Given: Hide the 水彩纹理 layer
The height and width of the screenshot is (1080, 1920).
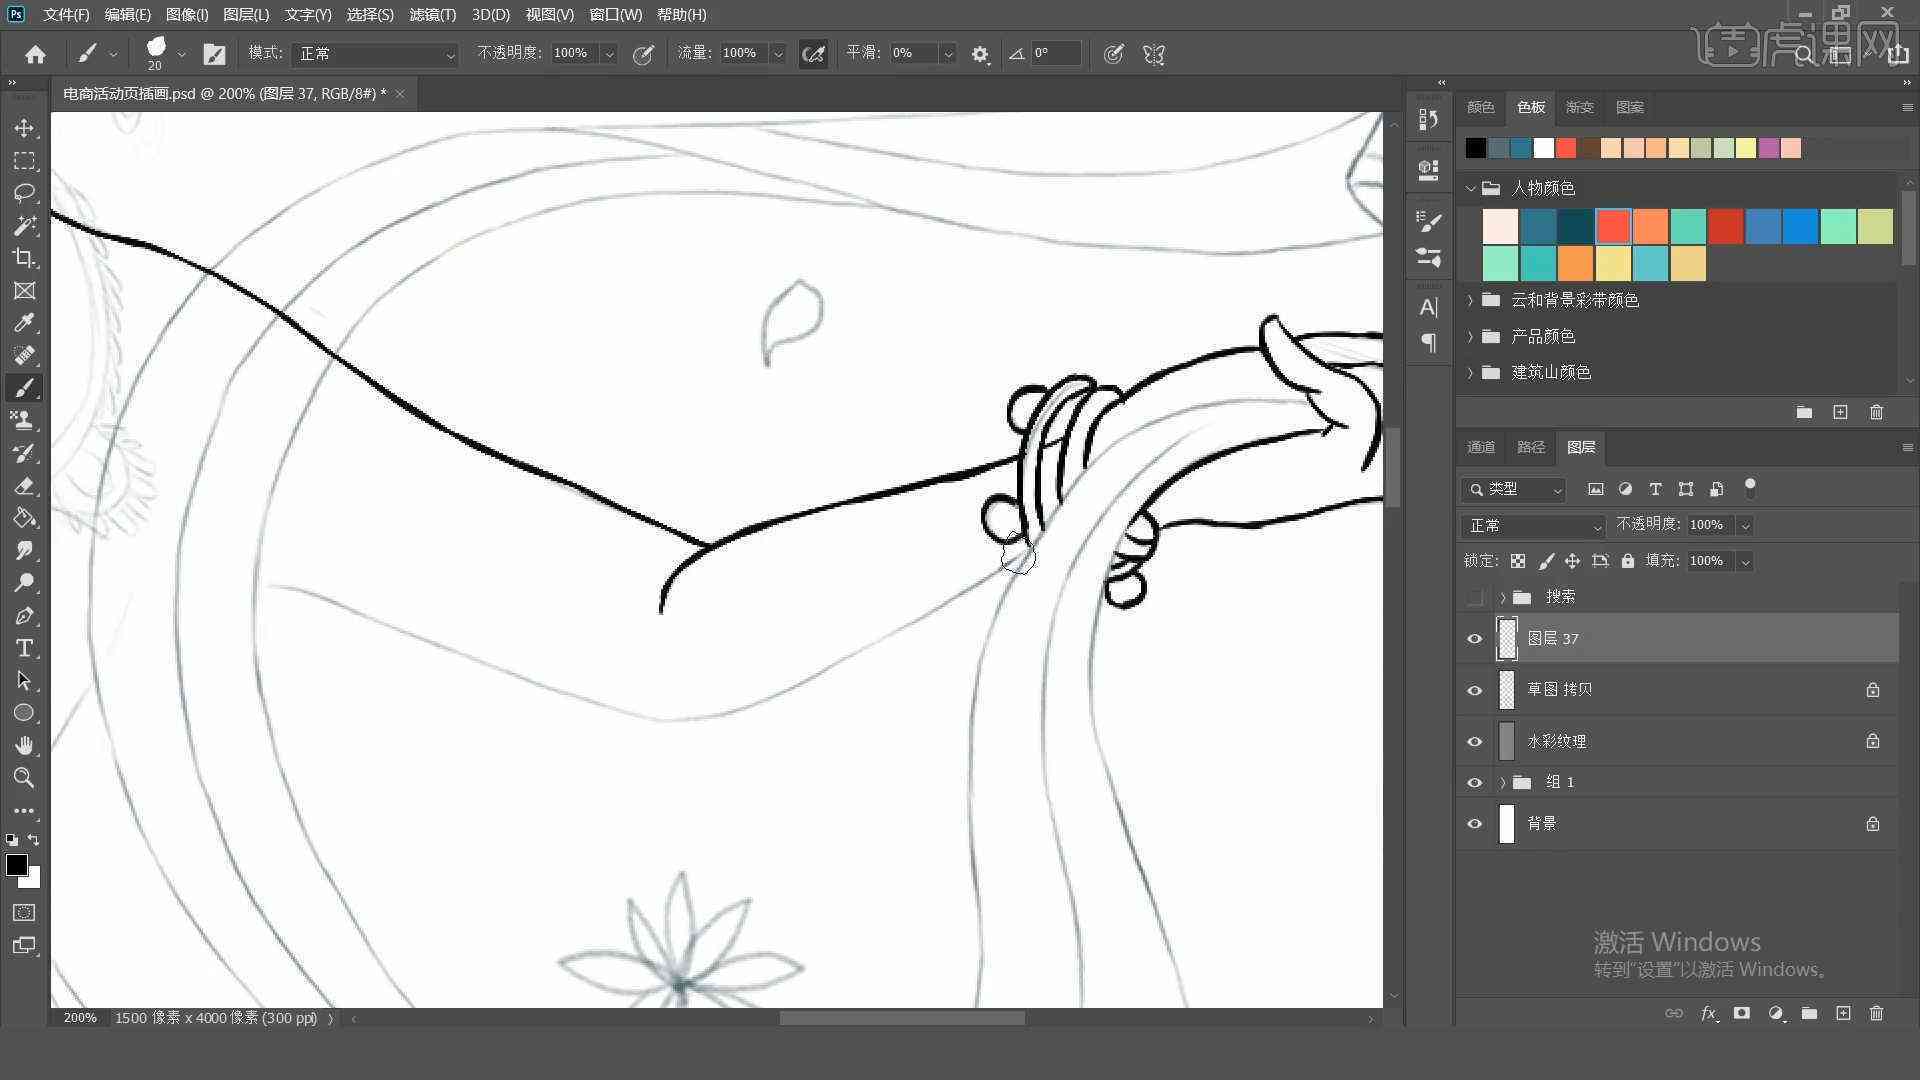Looking at the screenshot, I should click(1474, 741).
